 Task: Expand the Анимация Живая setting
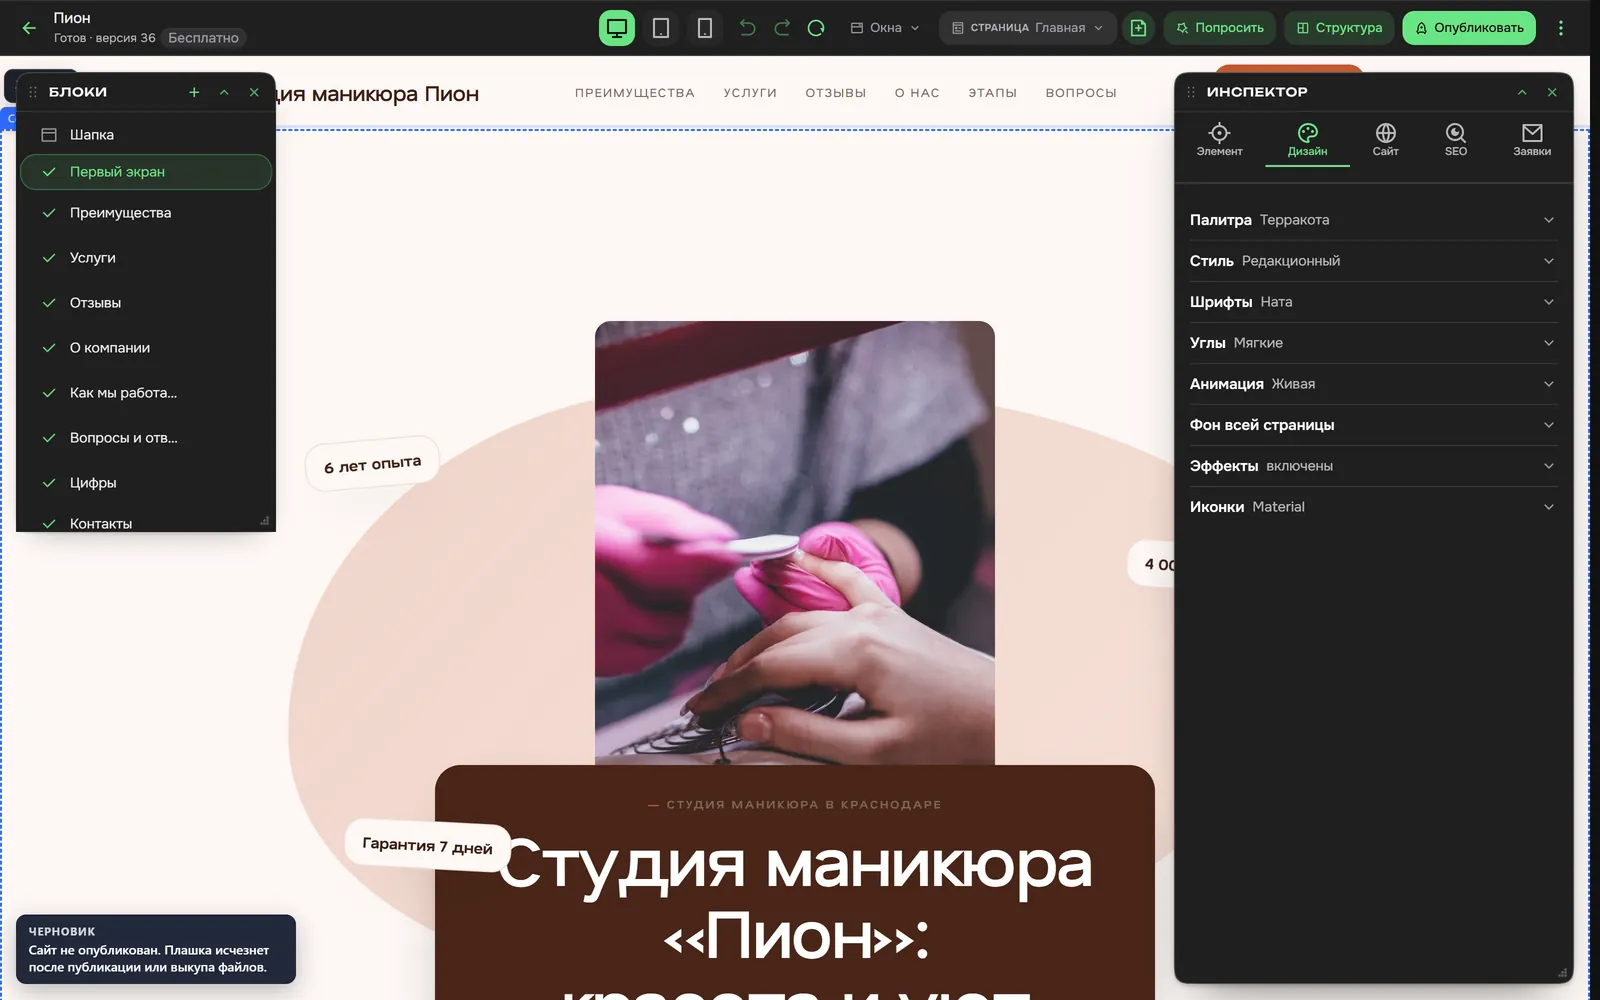click(1372, 384)
